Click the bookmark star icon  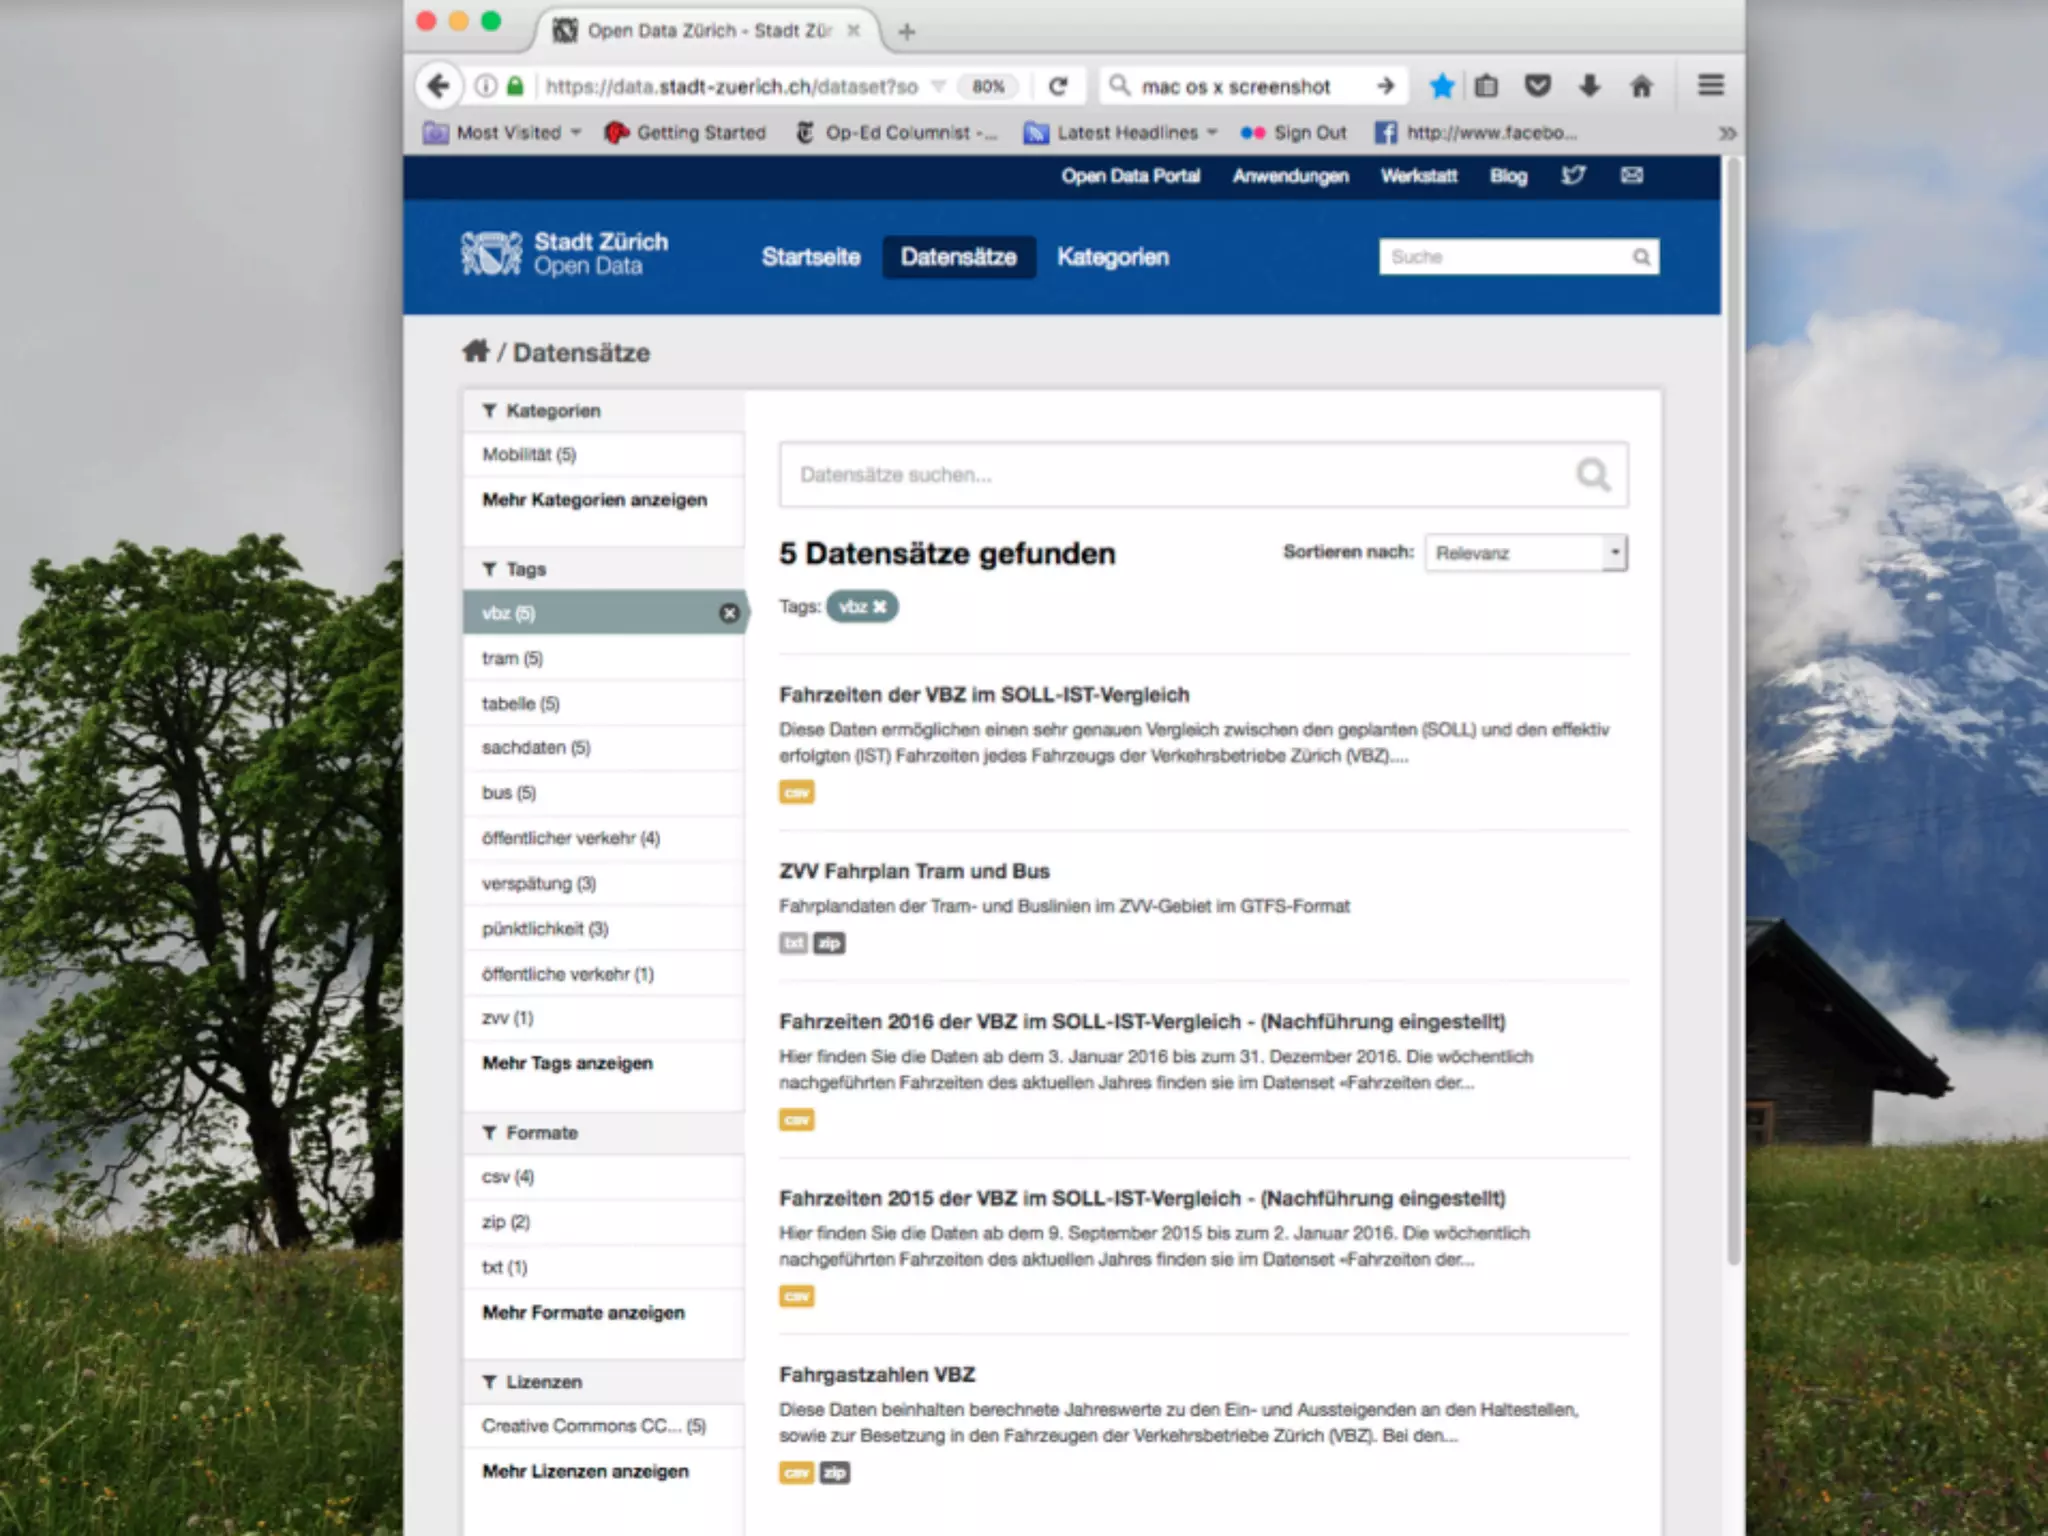pyautogui.click(x=1441, y=86)
